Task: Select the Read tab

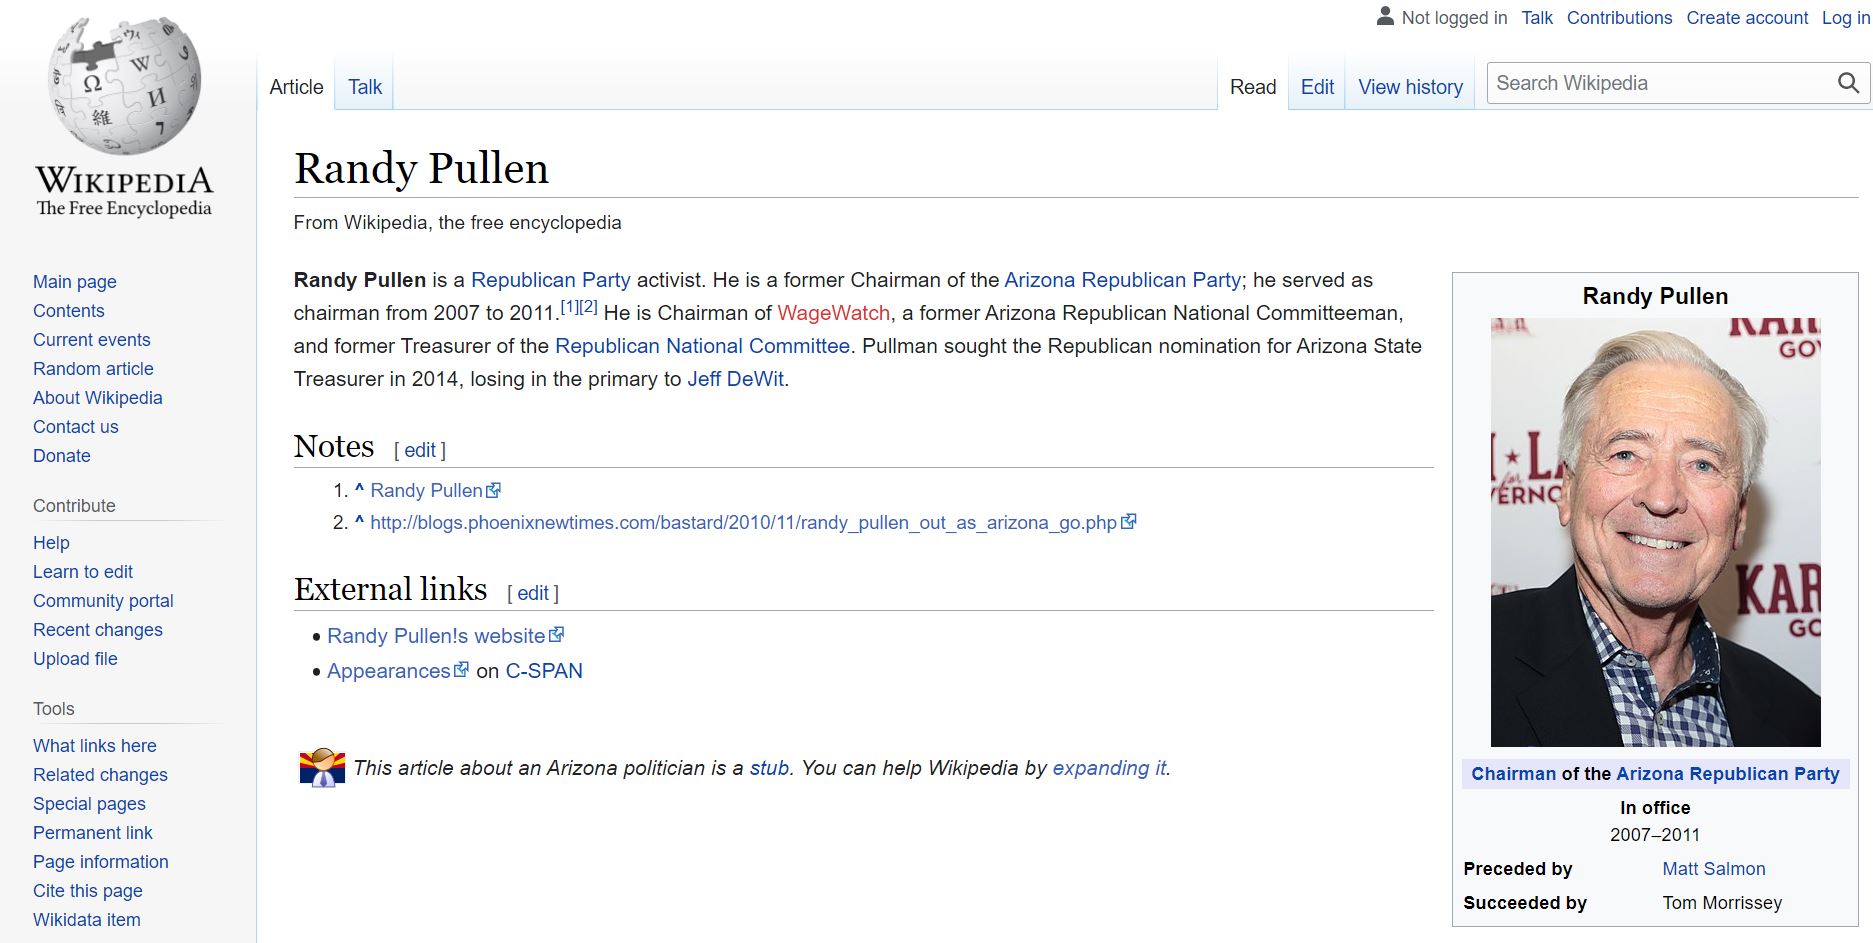Action: (x=1253, y=87)
